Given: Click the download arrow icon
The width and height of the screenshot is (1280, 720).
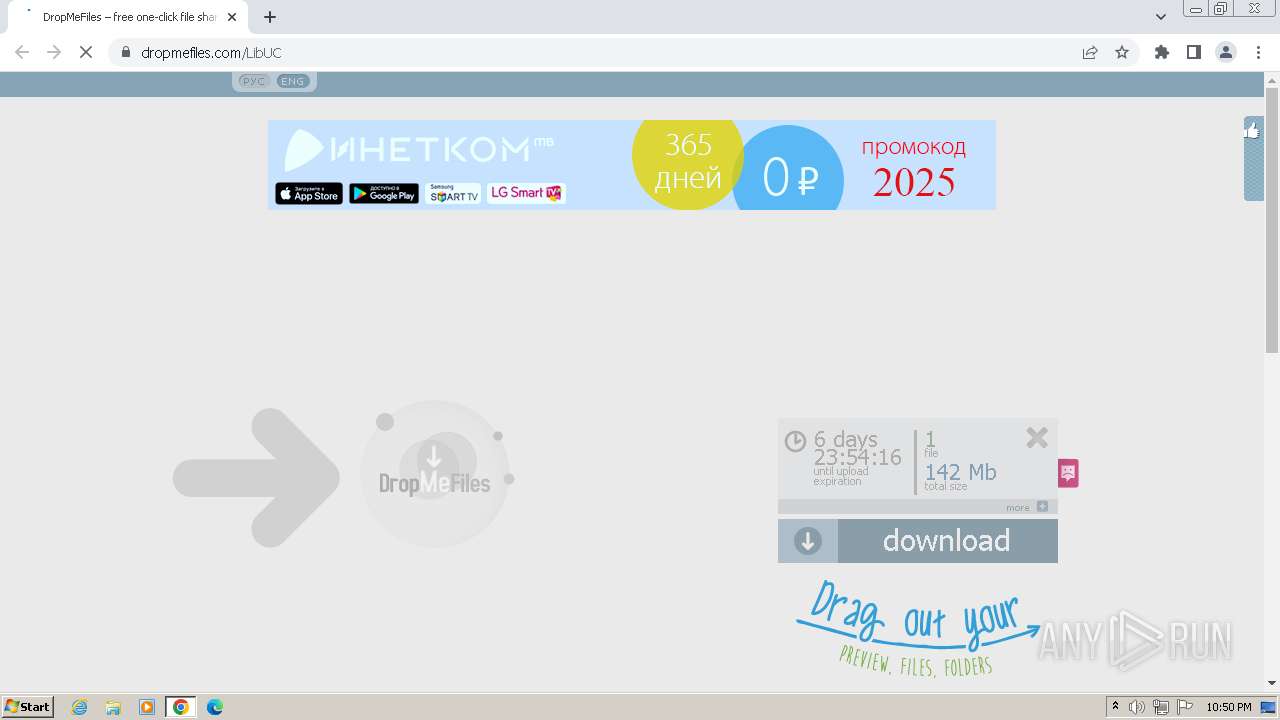Looking at the screenshot, I should pyautogui.click(x=808, y=541).
